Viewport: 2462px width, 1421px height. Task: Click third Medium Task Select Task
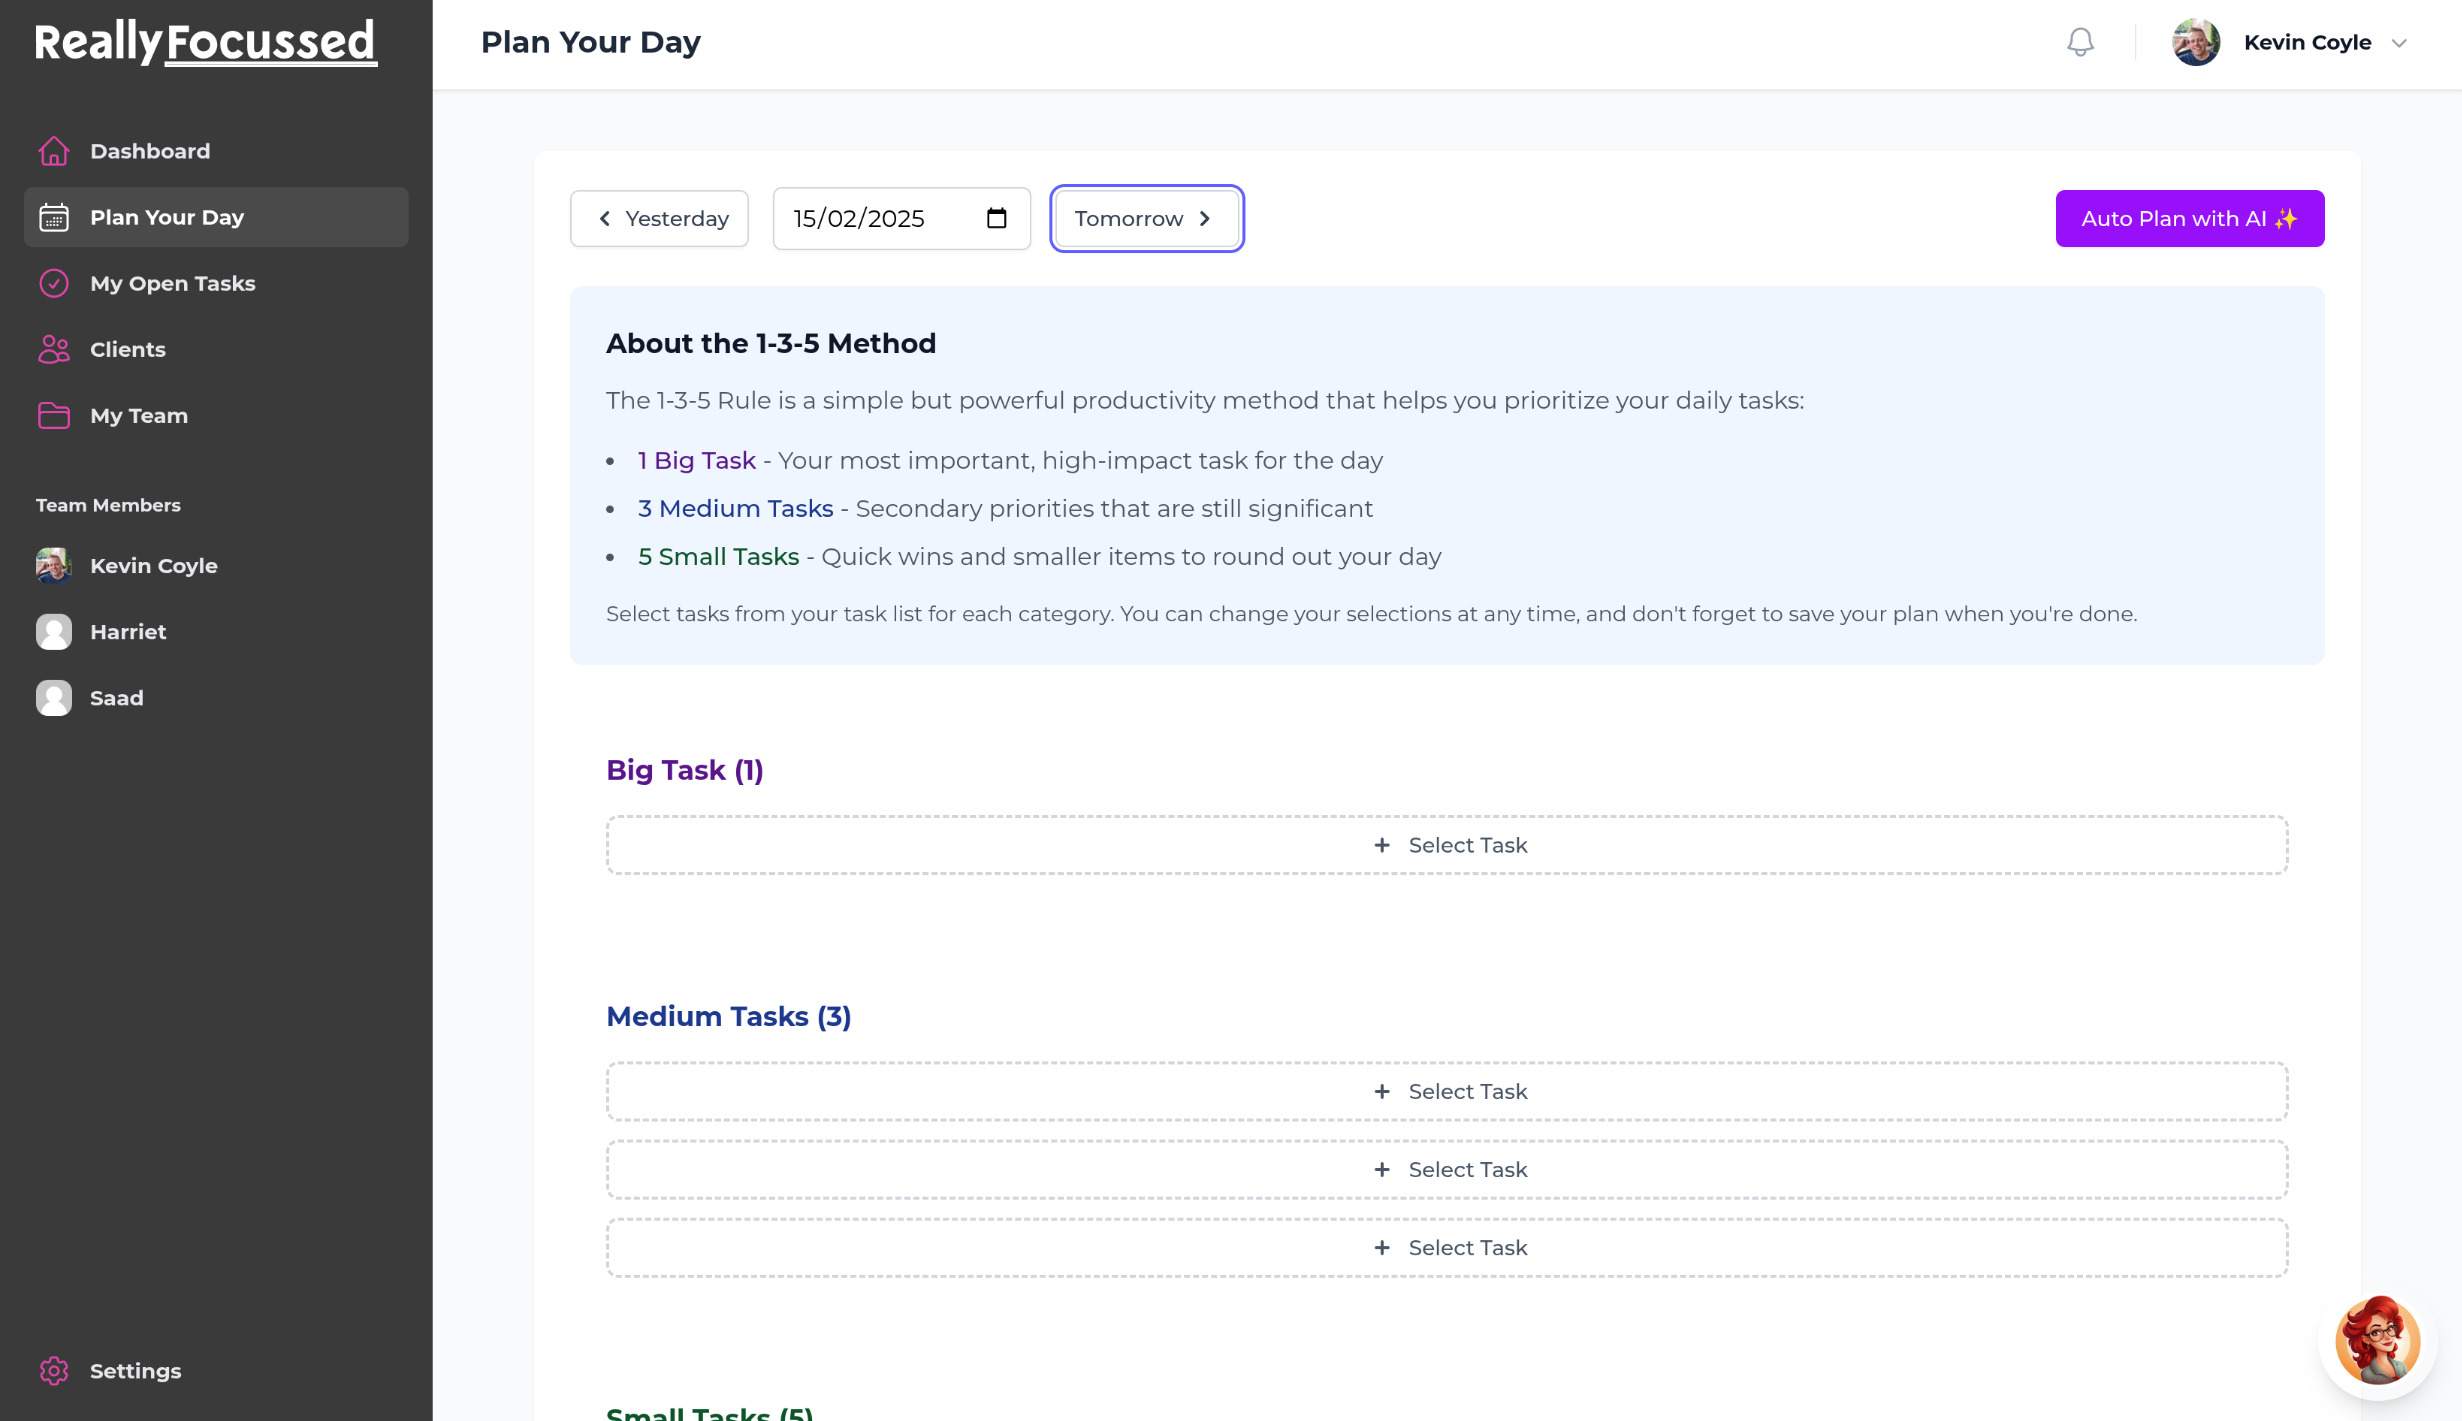click(x=1446, y=1247)
